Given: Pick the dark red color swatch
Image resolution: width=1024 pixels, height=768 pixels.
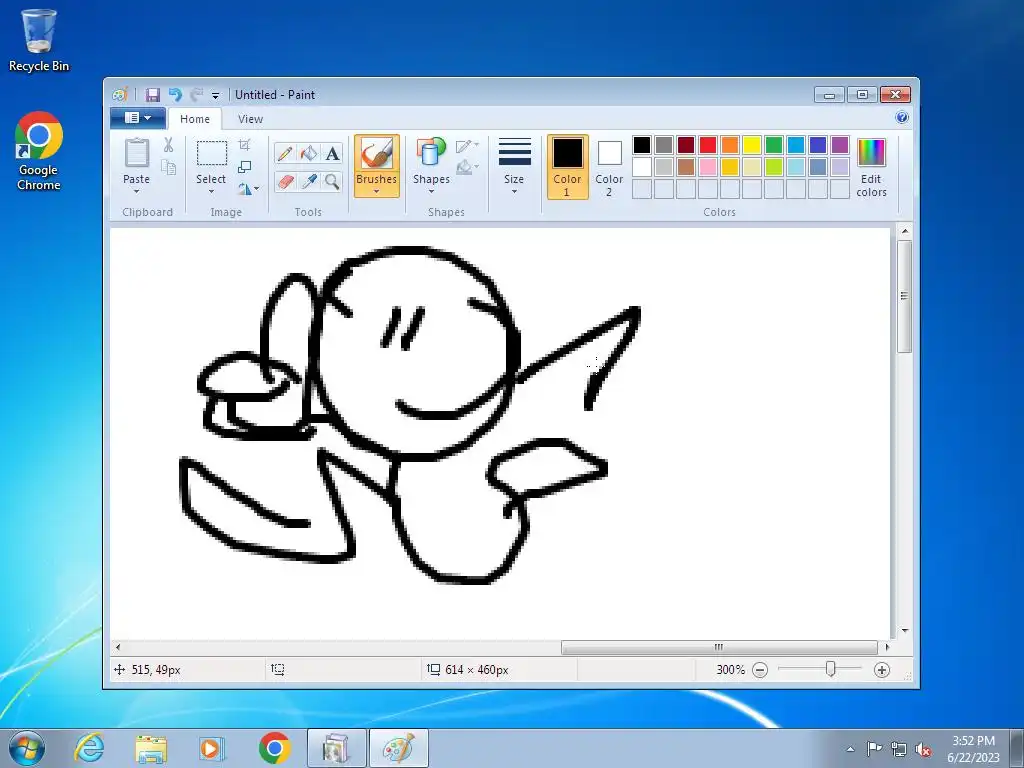Looking at the screenshot, I should 686,145.
